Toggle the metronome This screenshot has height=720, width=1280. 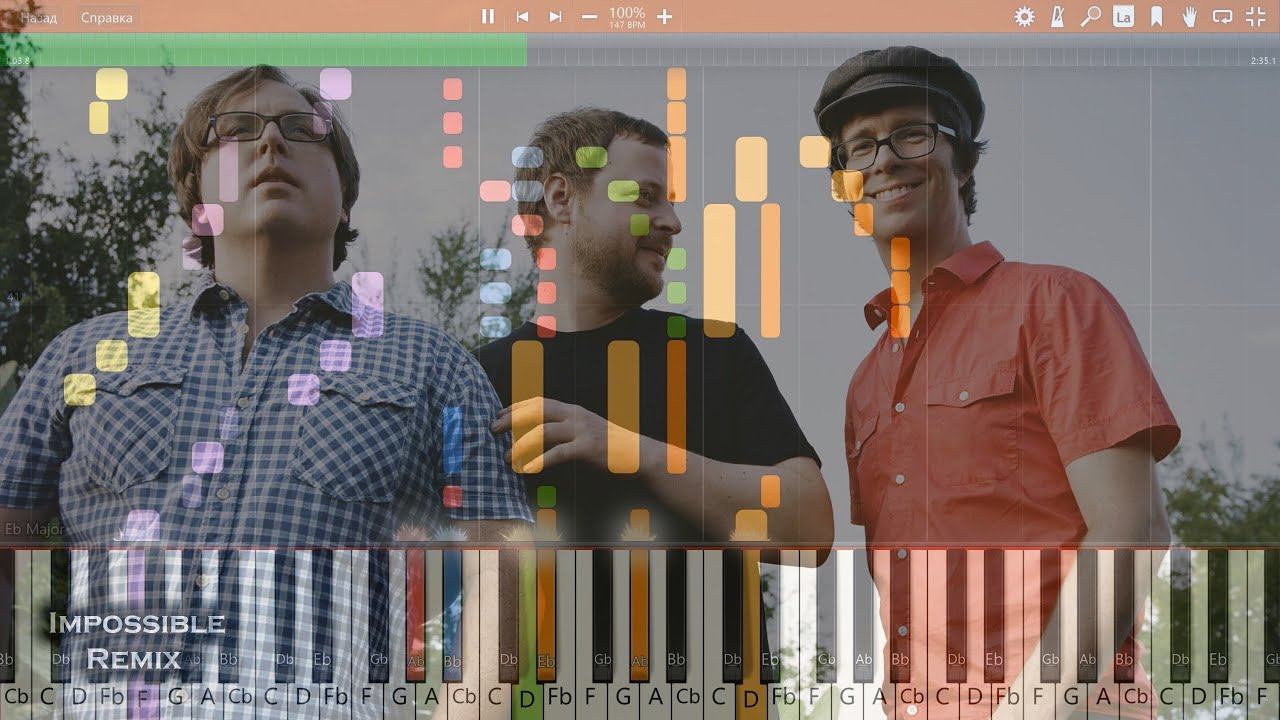click(x=1057, y=16)
